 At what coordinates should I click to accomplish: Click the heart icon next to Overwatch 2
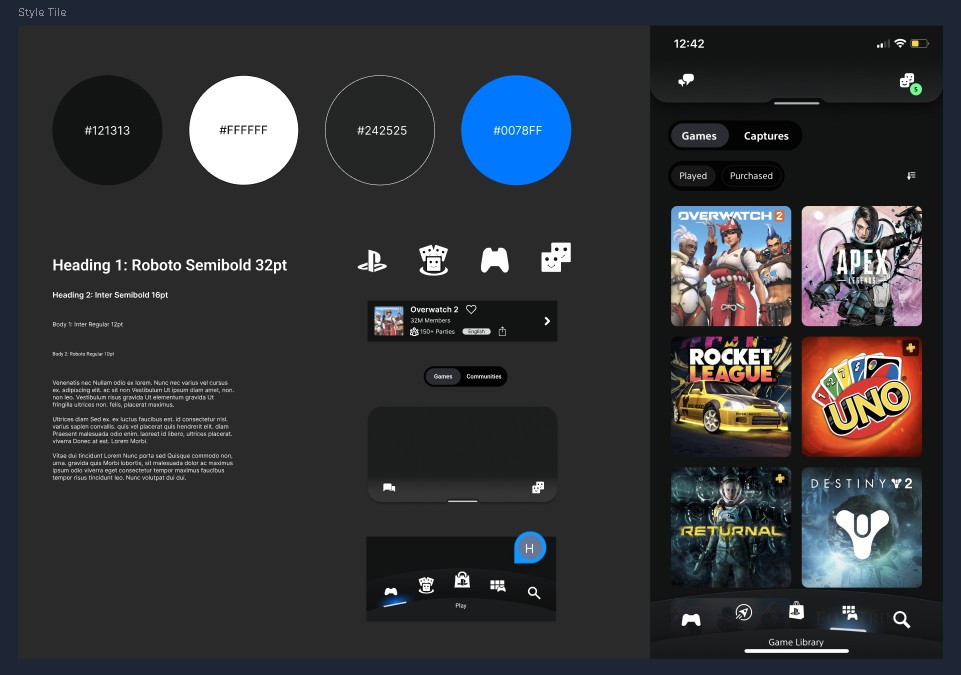(x=471, y=310)
